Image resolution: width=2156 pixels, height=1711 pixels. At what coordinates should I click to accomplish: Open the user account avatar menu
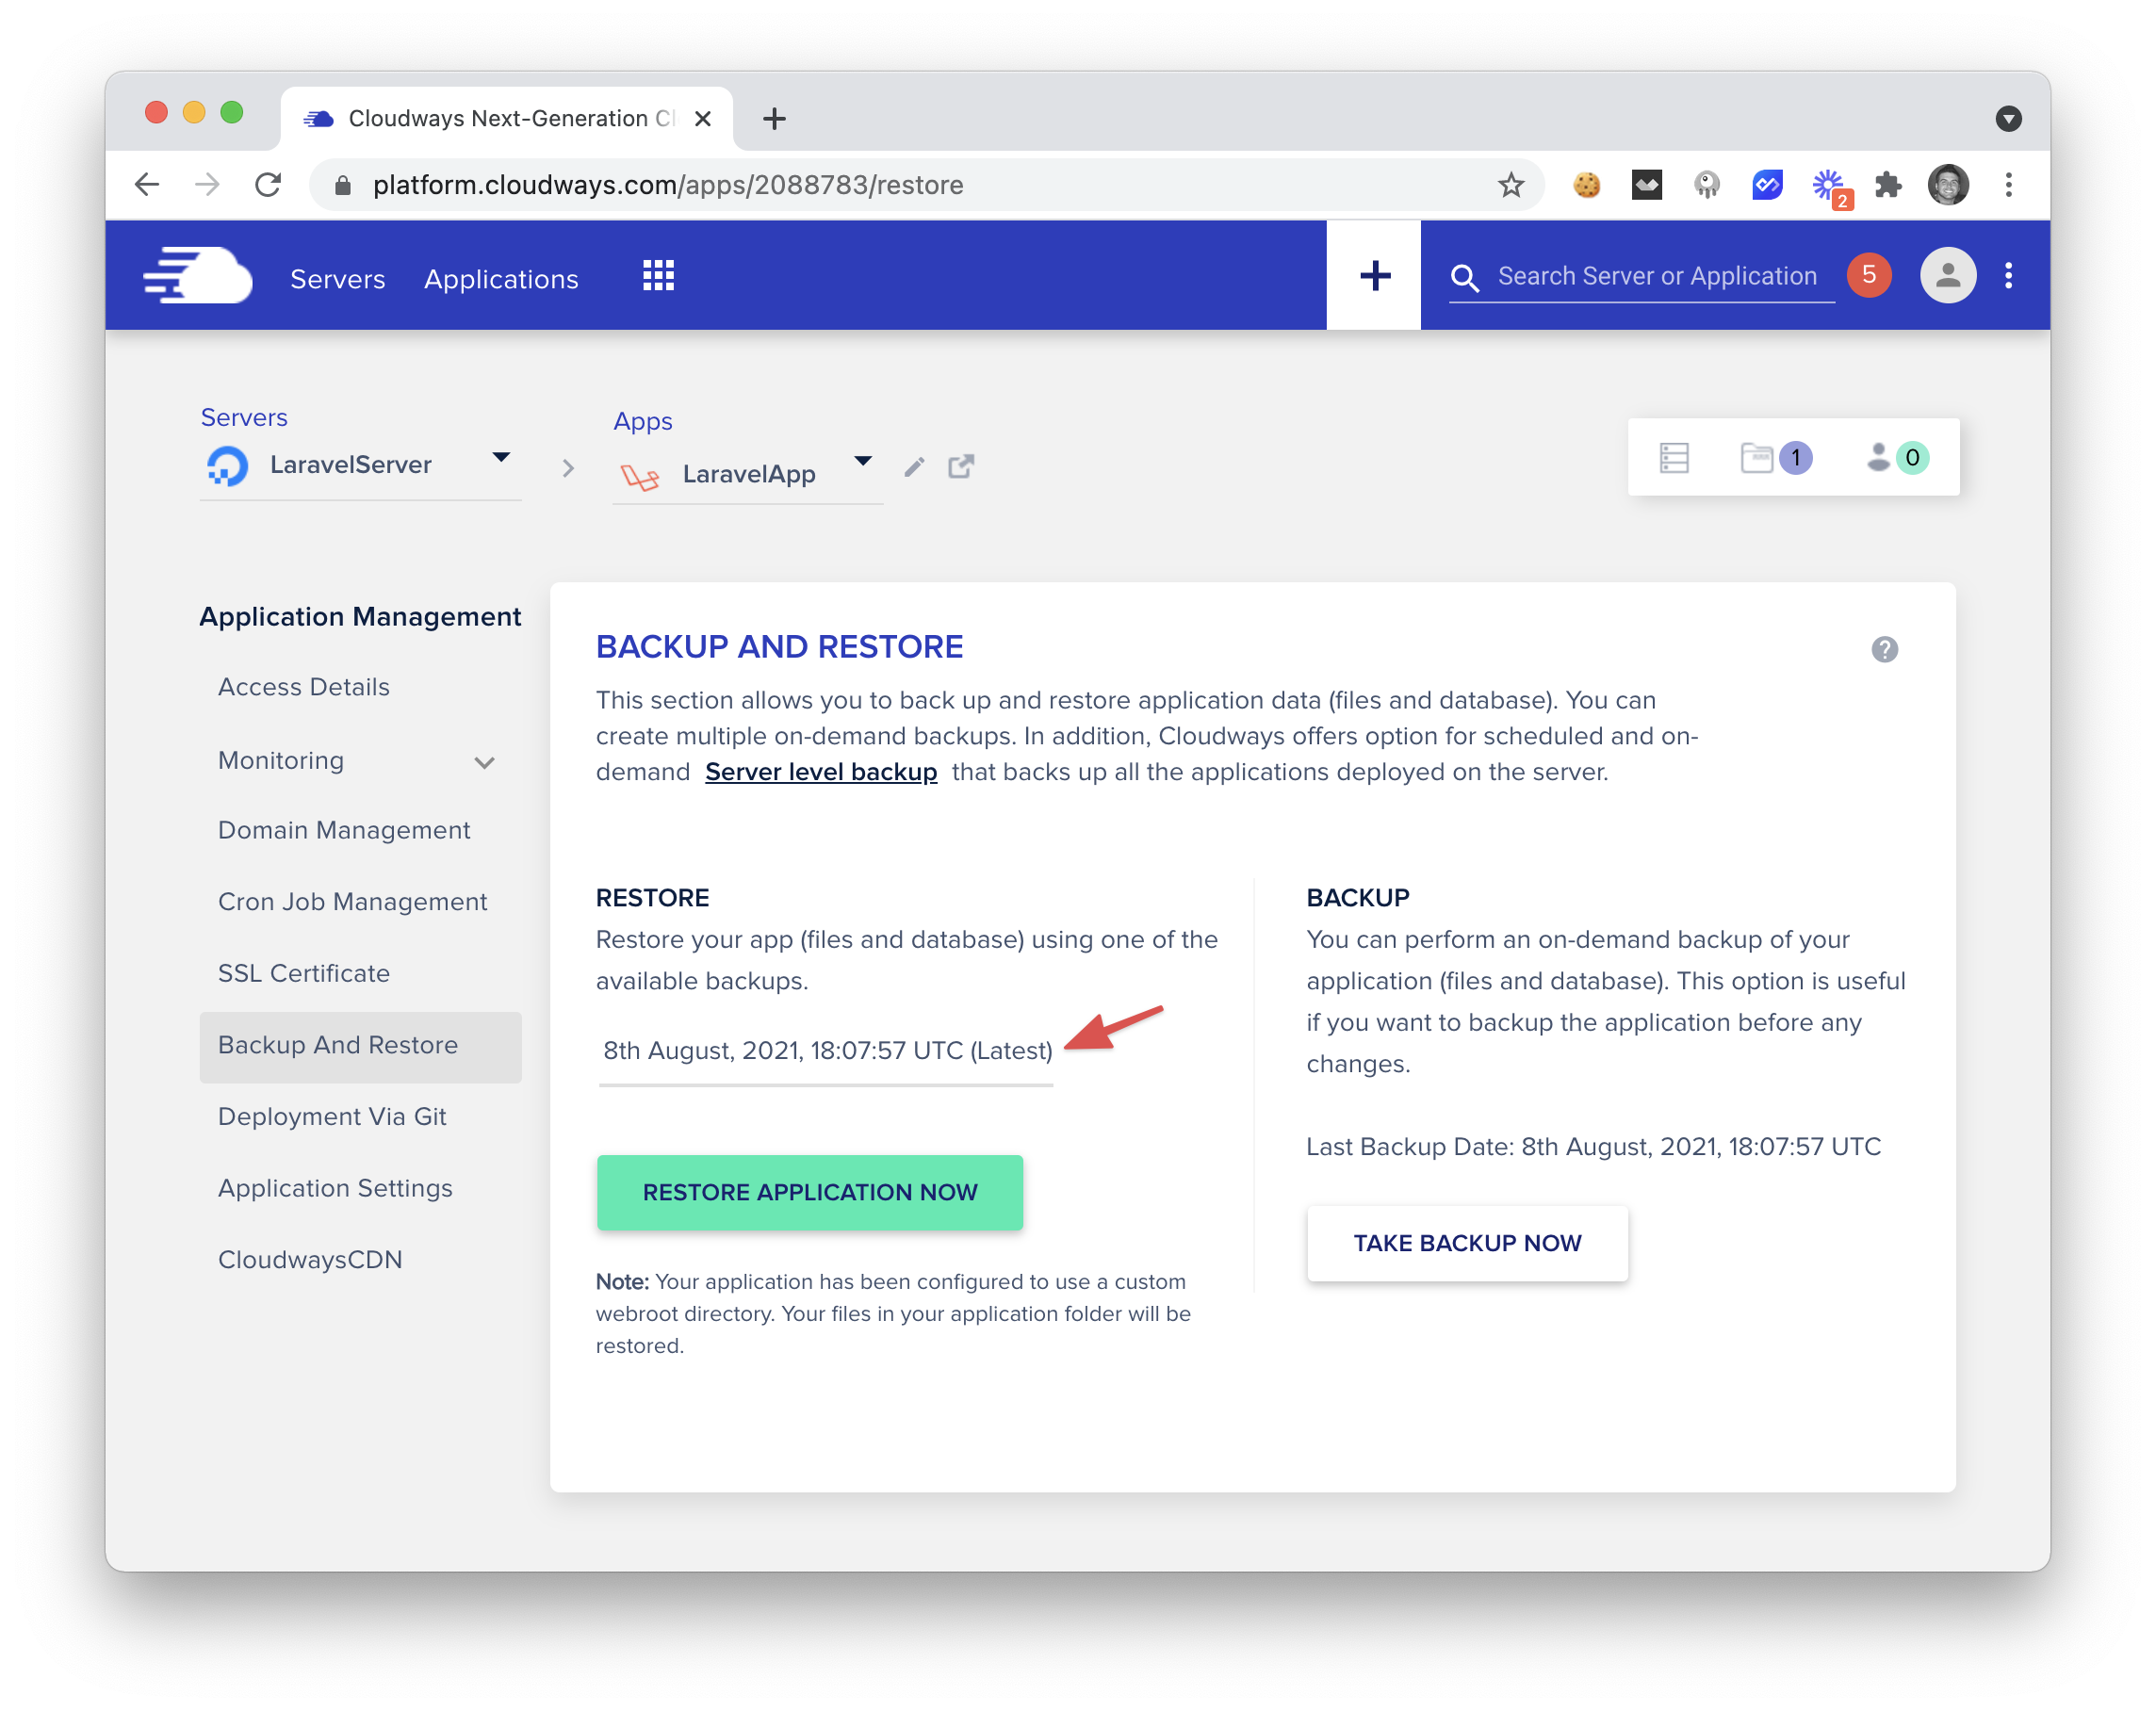click(x=1947, y=276)
